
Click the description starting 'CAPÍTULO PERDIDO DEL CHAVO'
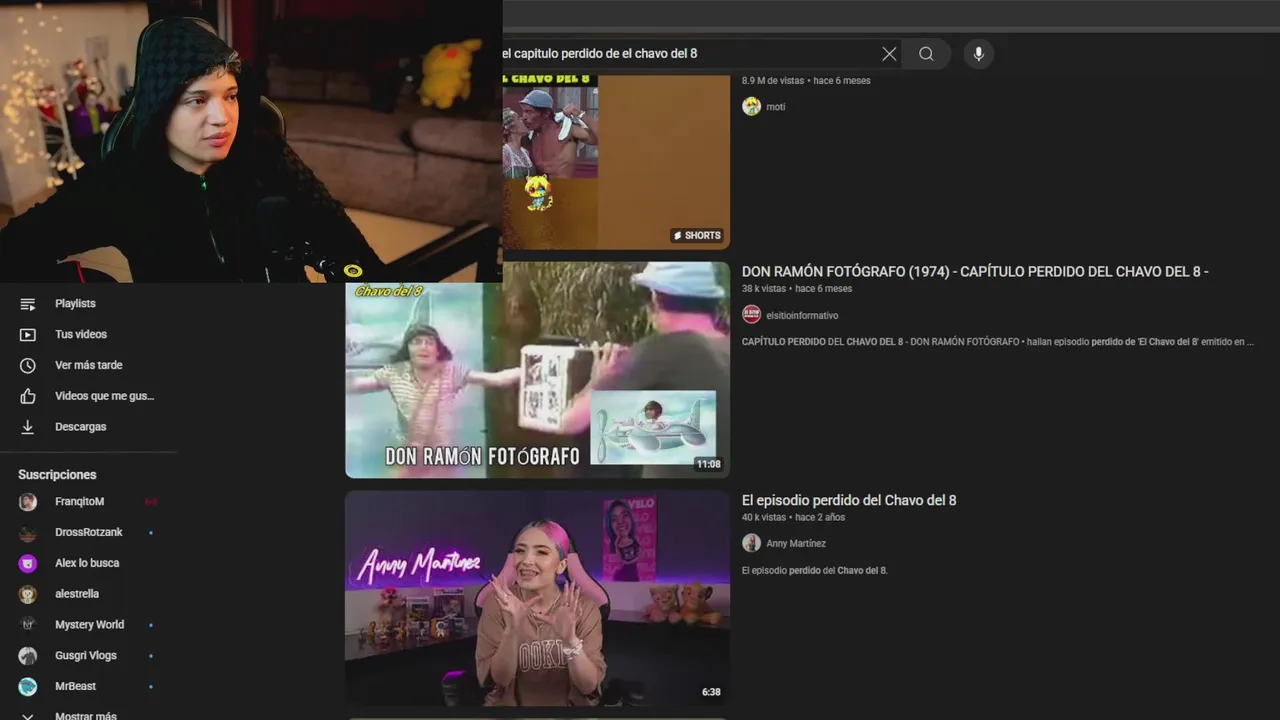pos(997,342)
